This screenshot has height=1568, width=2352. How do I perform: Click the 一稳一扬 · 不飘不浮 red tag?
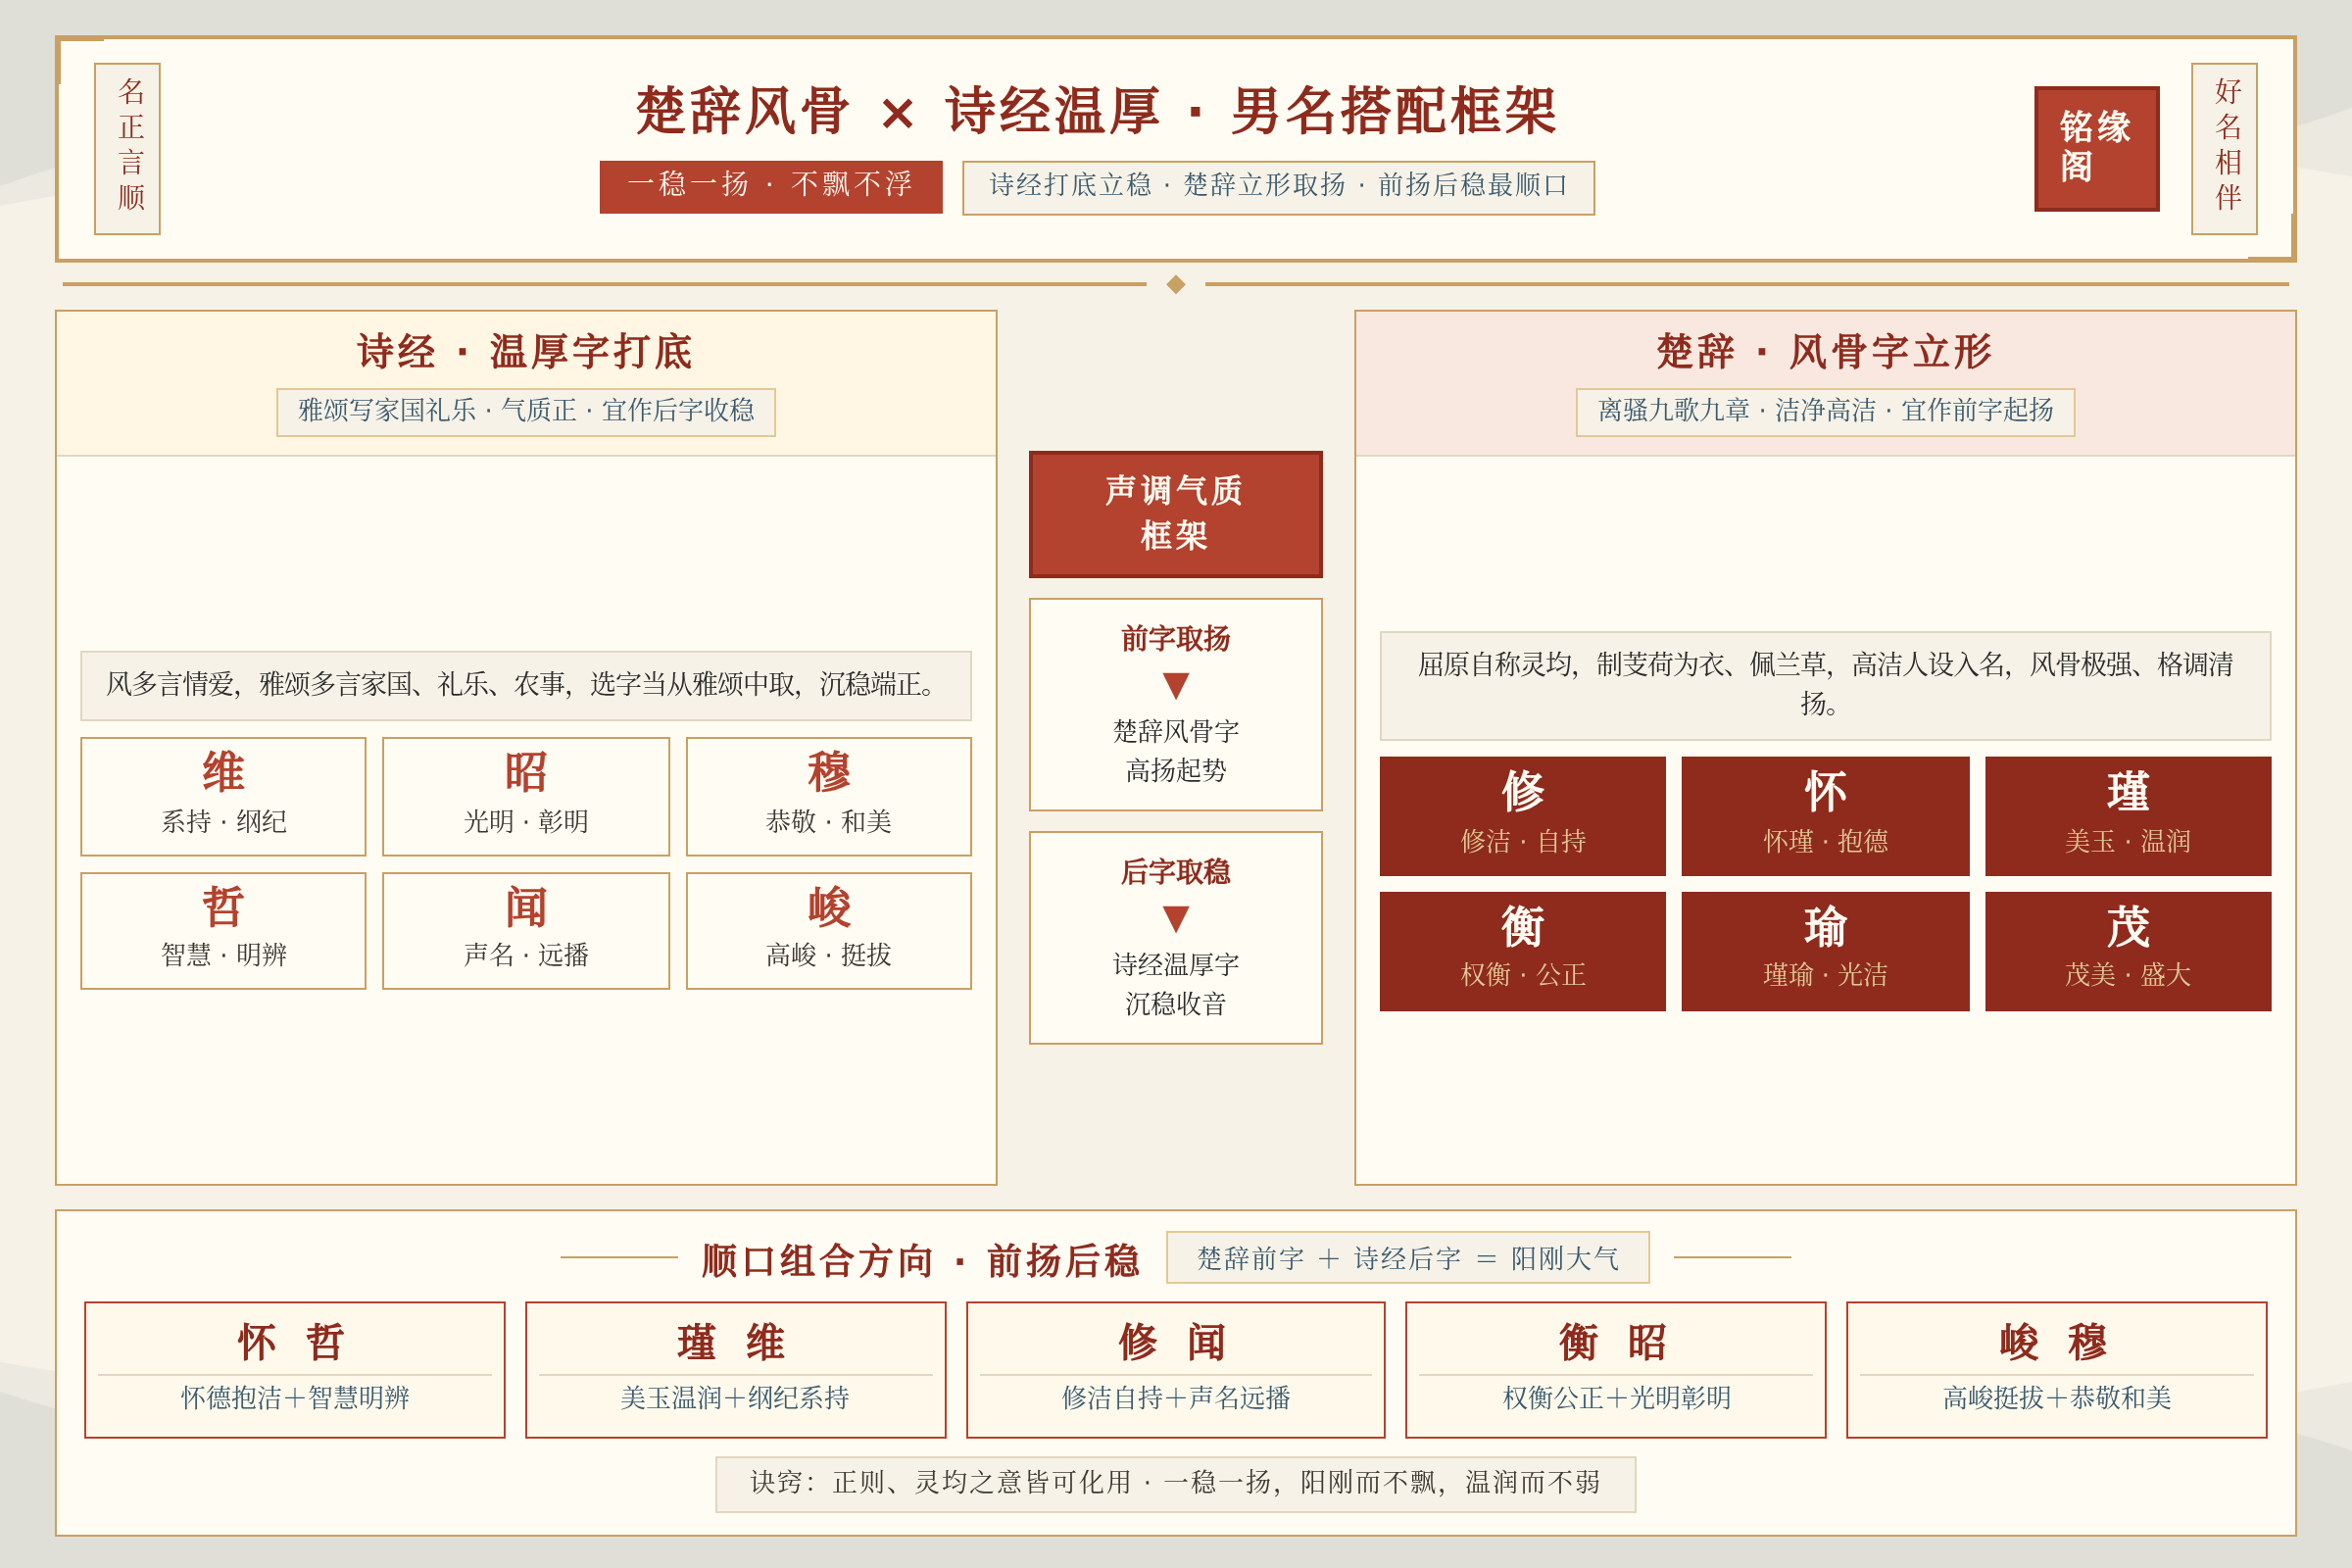(770, 186)
